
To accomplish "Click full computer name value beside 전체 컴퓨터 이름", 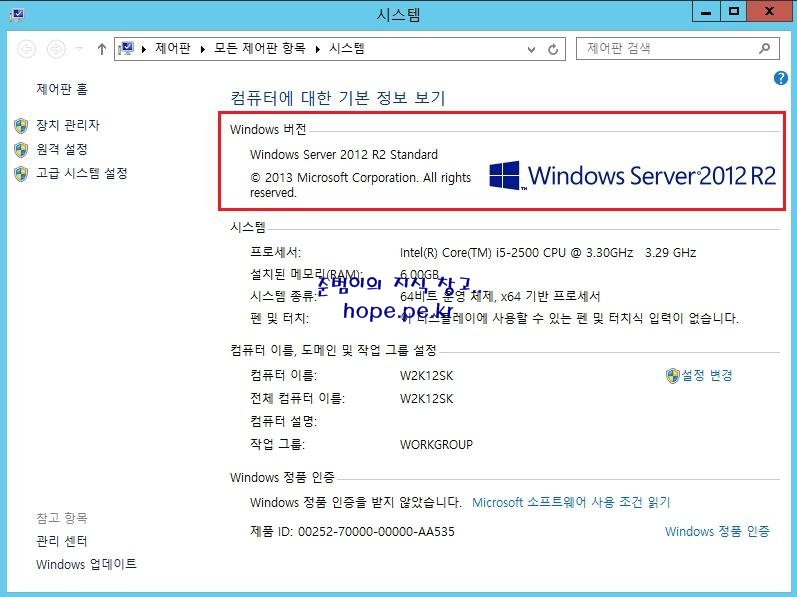I will pos(426,399).
